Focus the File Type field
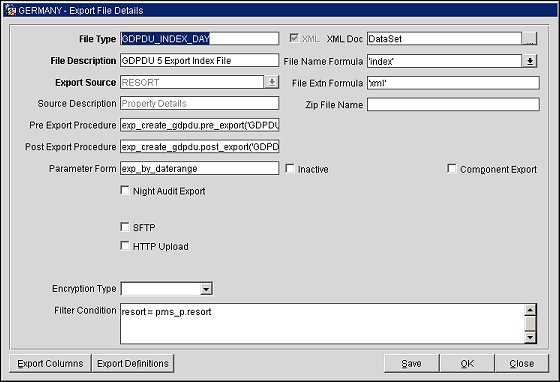Viewport: 560px width, 382px height. 199,39
